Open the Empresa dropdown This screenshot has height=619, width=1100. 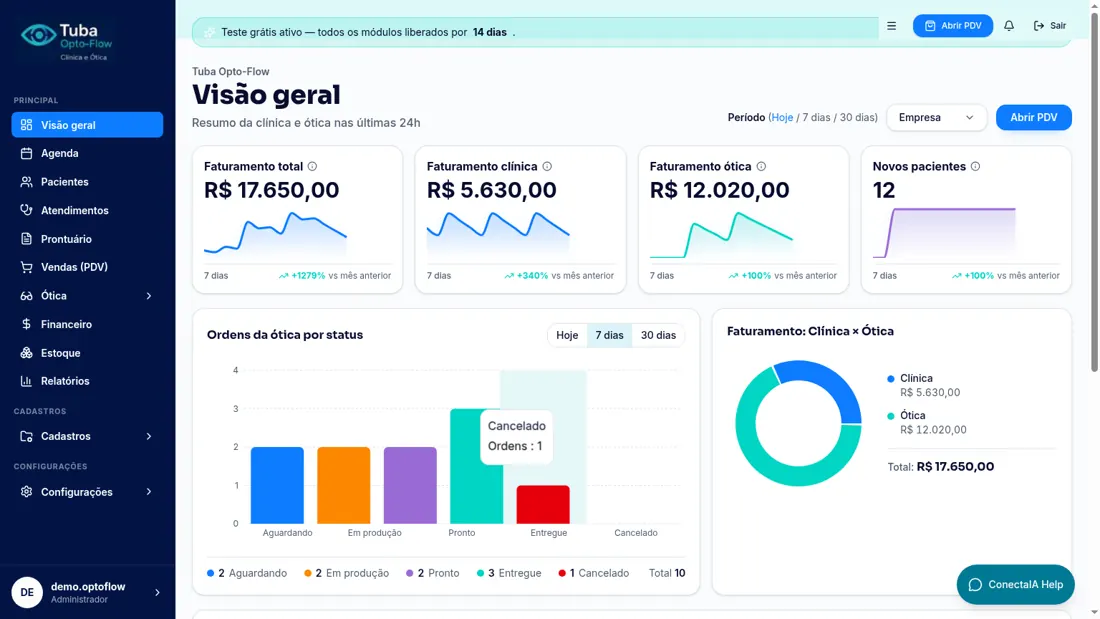pos(937,117)
